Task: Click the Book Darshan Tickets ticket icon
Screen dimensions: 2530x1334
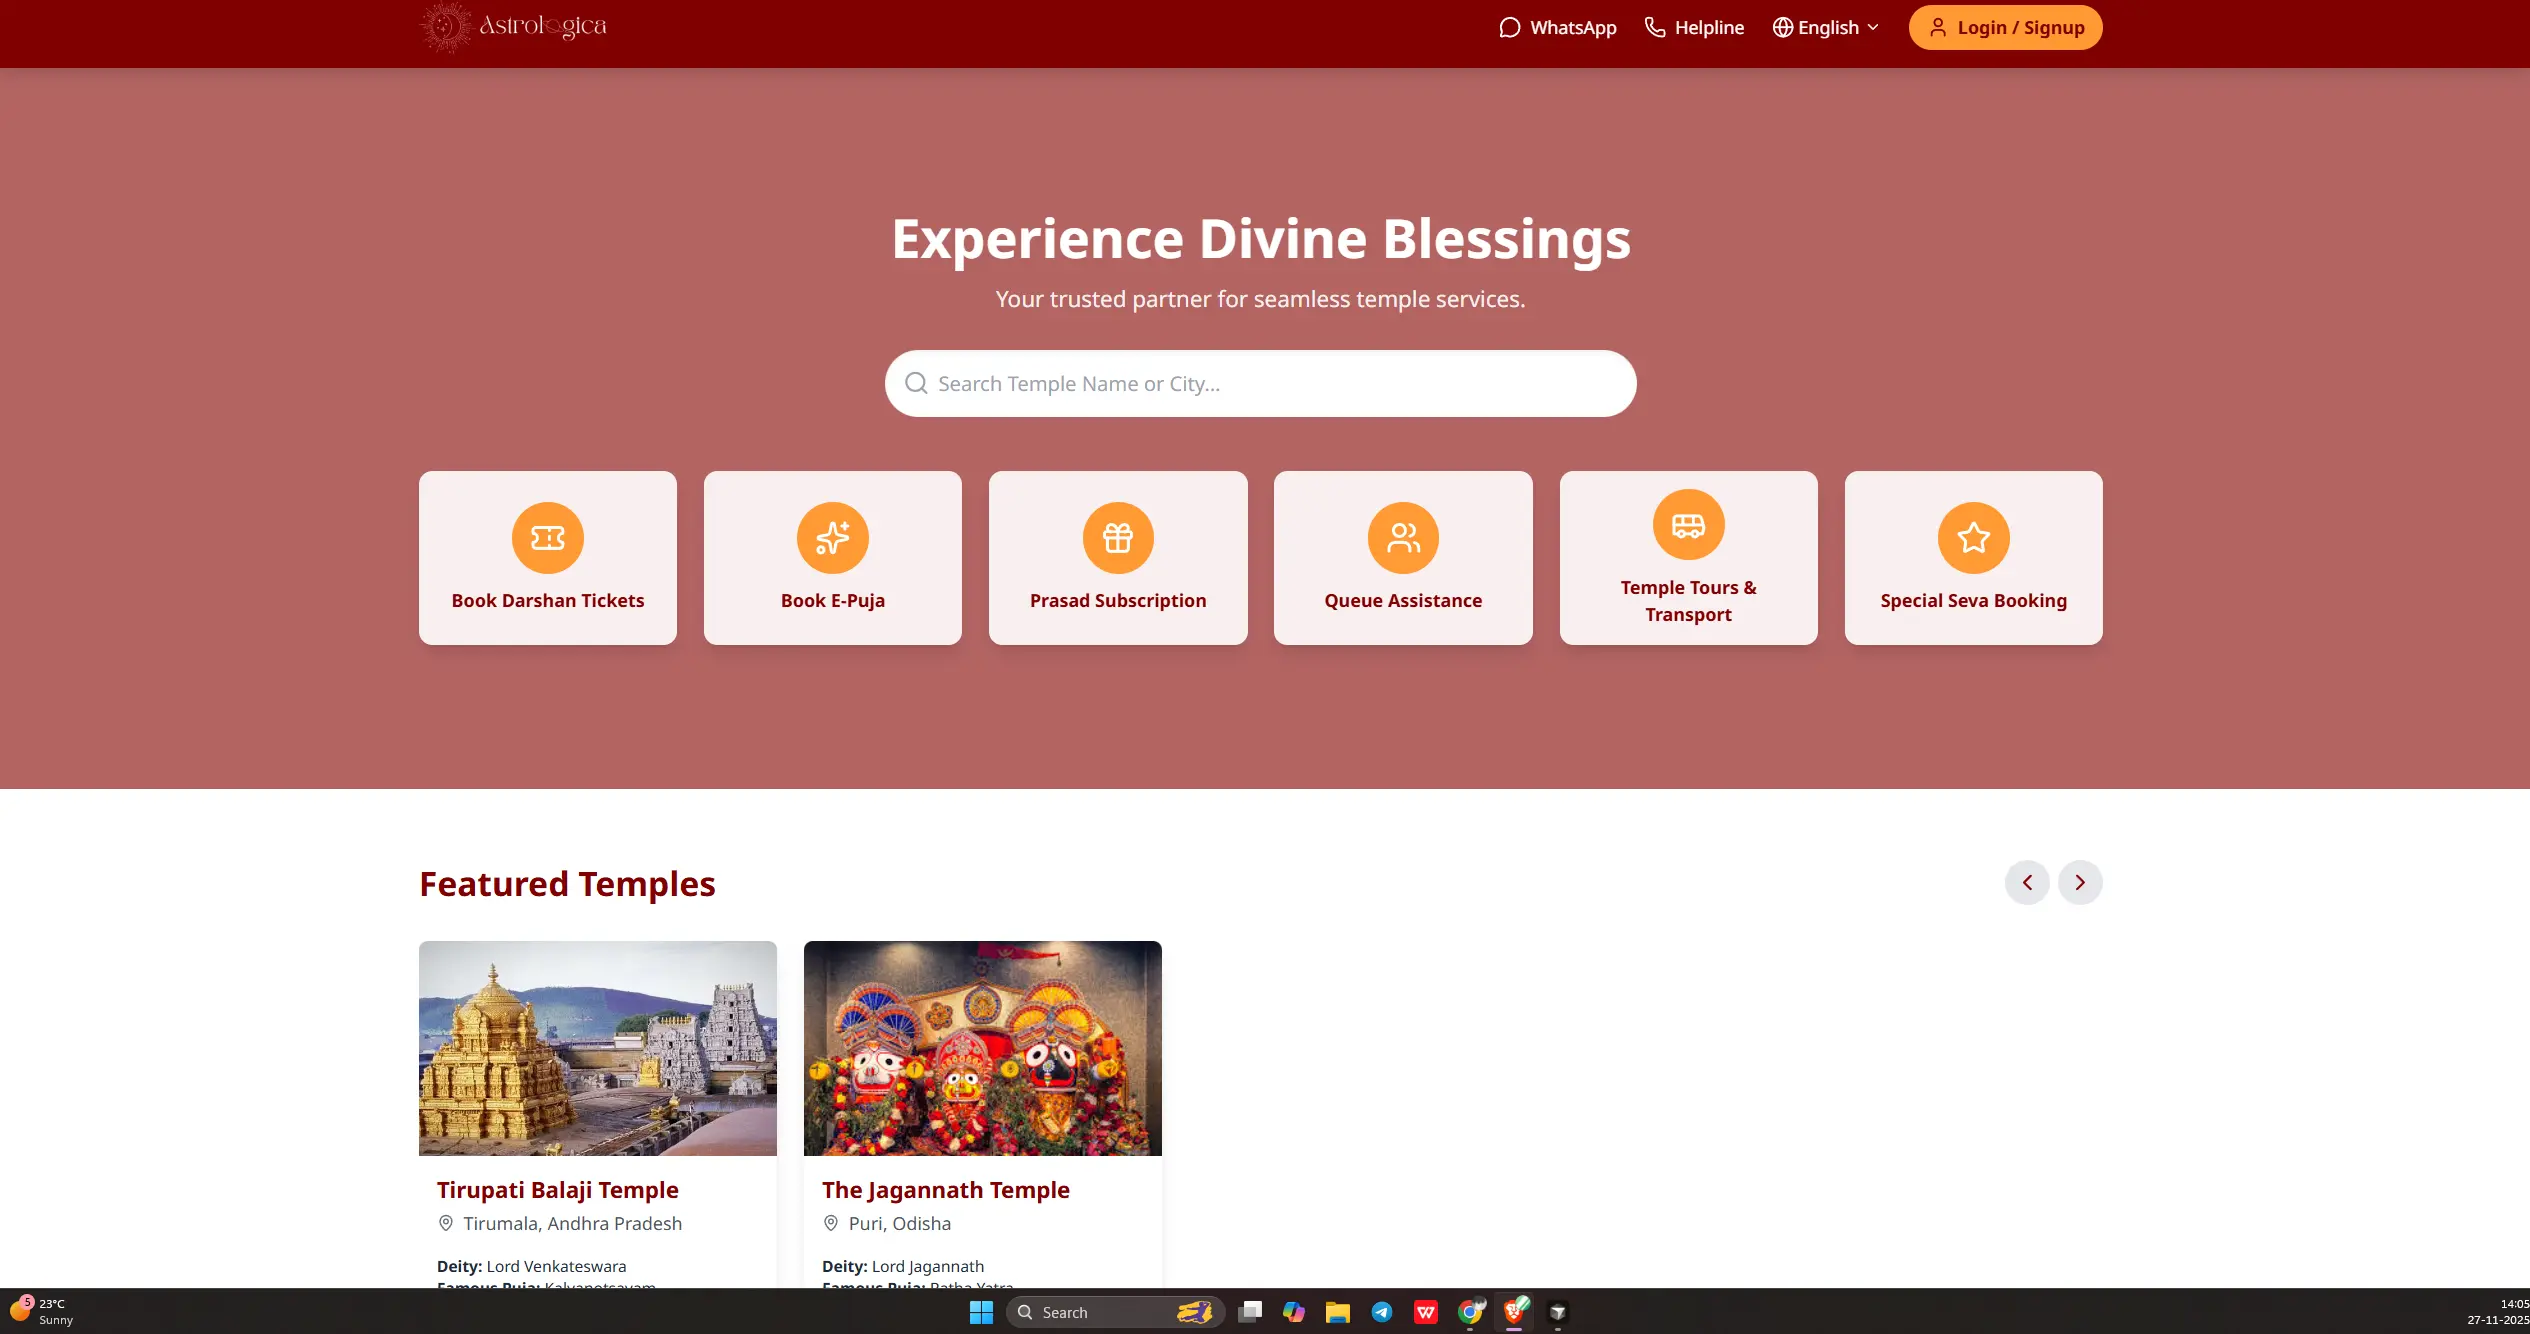Action: (x=547, y=538)
